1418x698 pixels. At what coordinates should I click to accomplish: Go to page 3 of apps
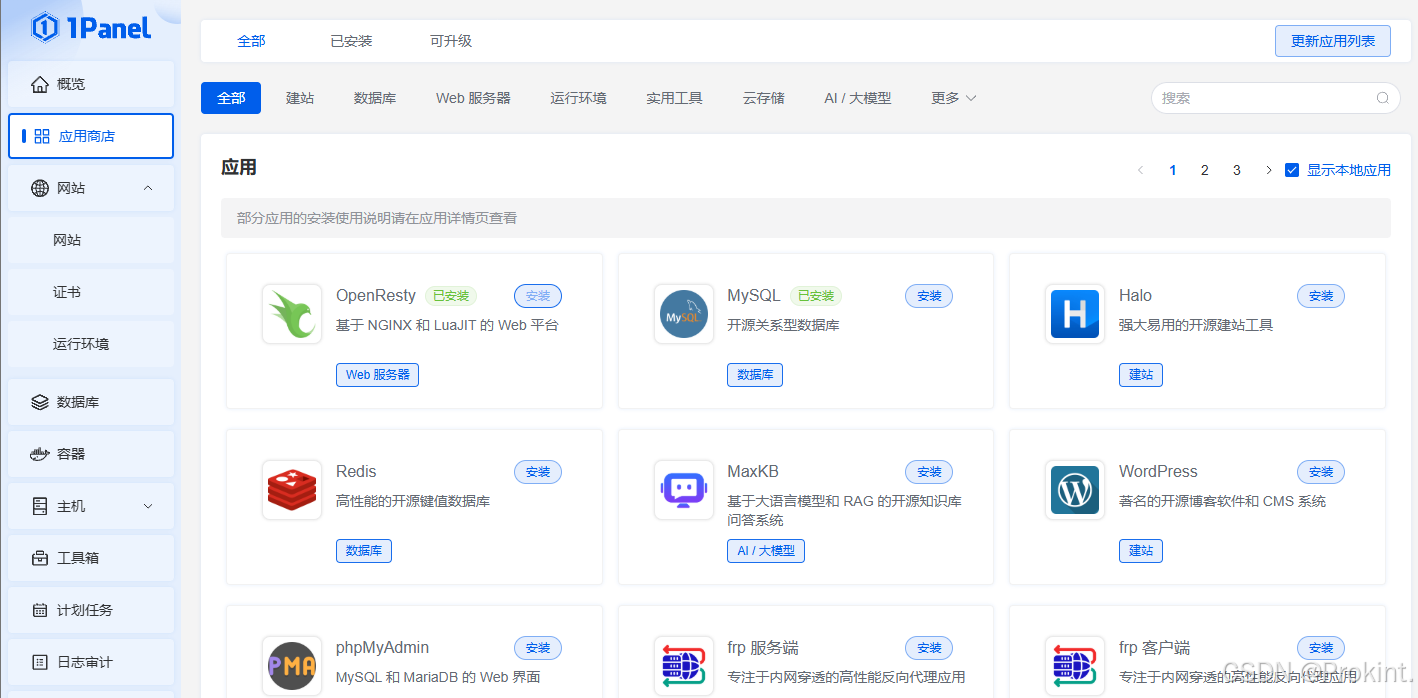pos(1237,170)
